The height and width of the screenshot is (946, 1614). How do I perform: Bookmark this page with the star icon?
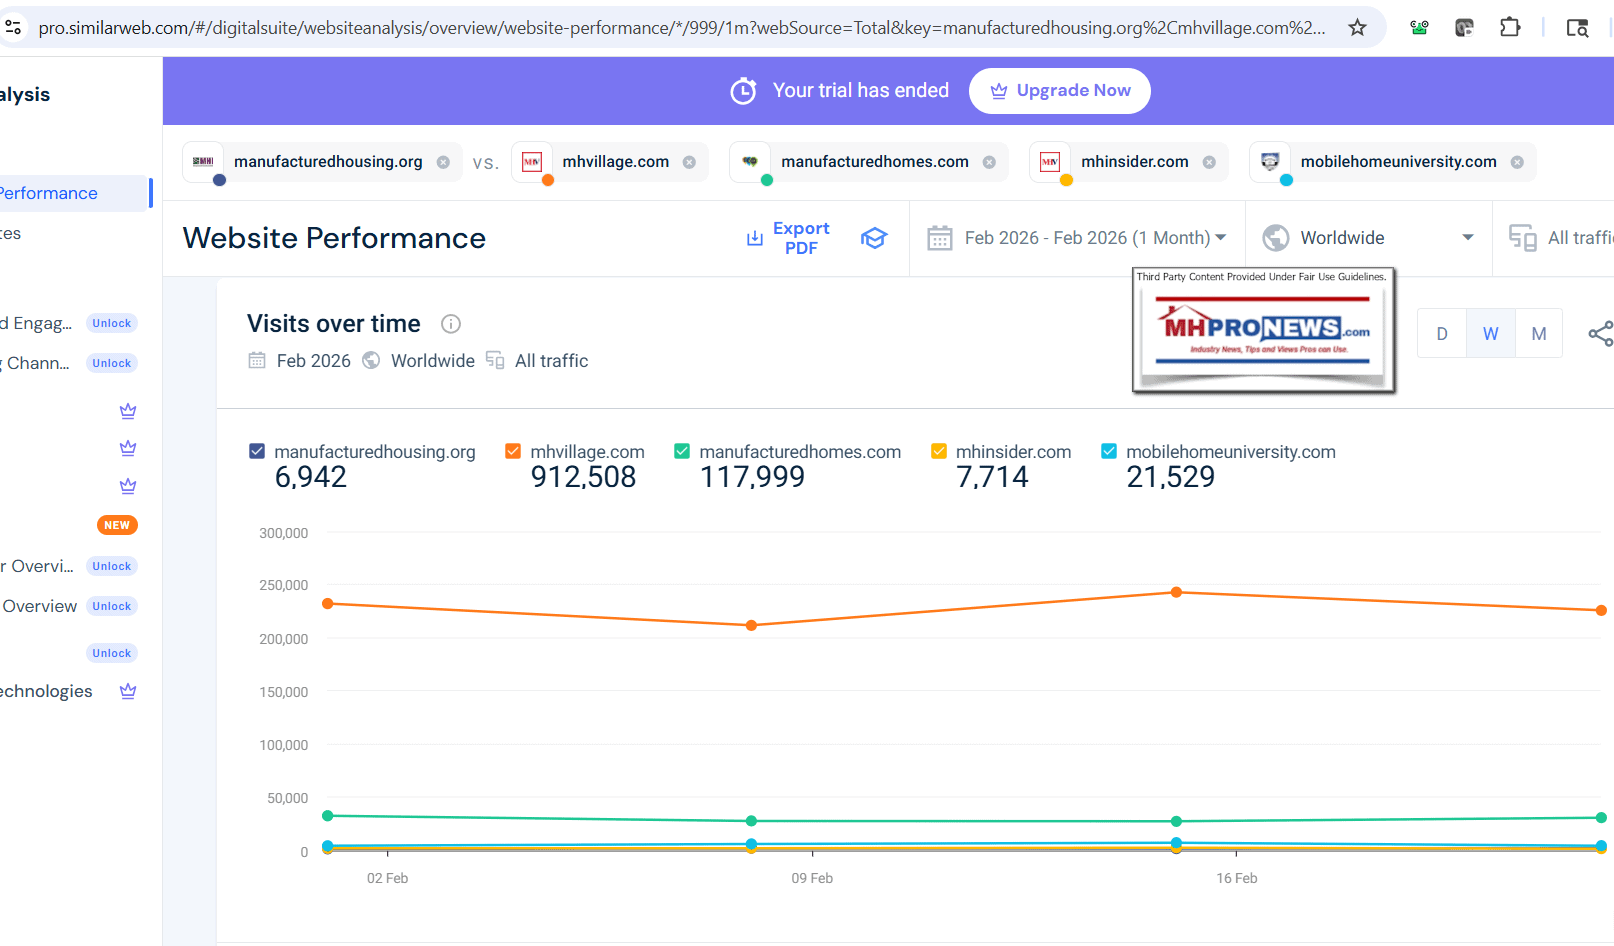pos(1357,28)
